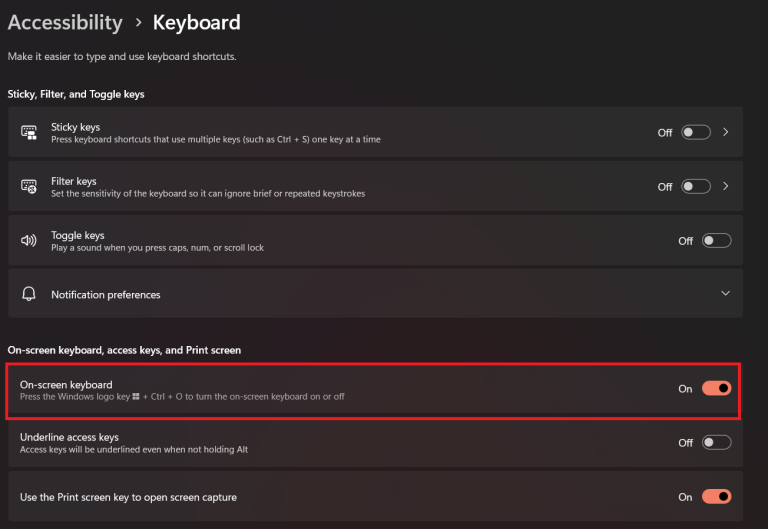This screenshot has width=768, height=529.
Task: Enable the Sticky keys switch
Action: click(x=696, y=132)
